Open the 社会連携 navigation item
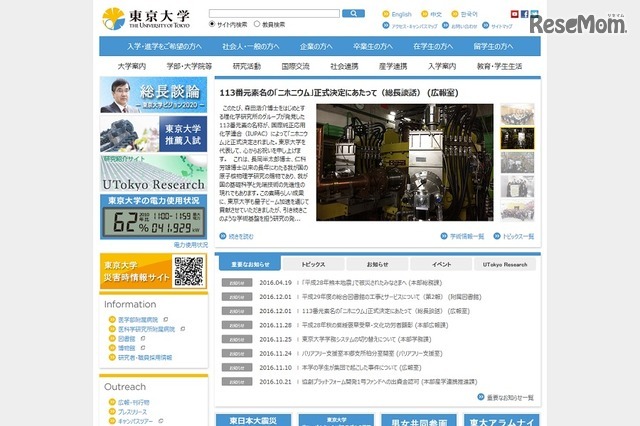Viewport: 640px width, 426px height. click(344, 66)
